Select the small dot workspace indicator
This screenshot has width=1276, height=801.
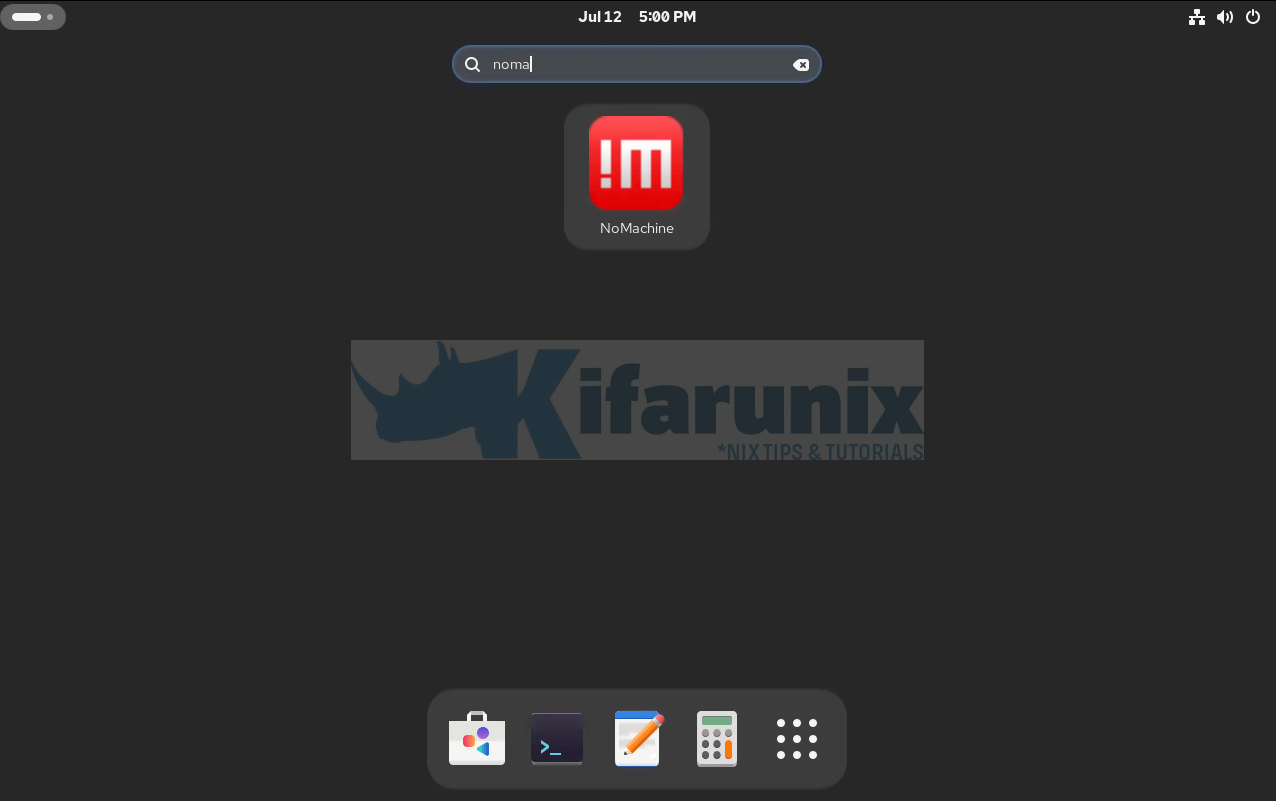point(50,17)
